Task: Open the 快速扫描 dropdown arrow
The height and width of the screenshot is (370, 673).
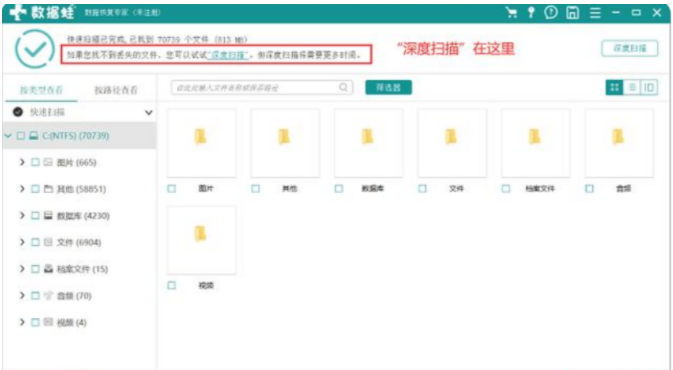Action: tap(149, 112)
